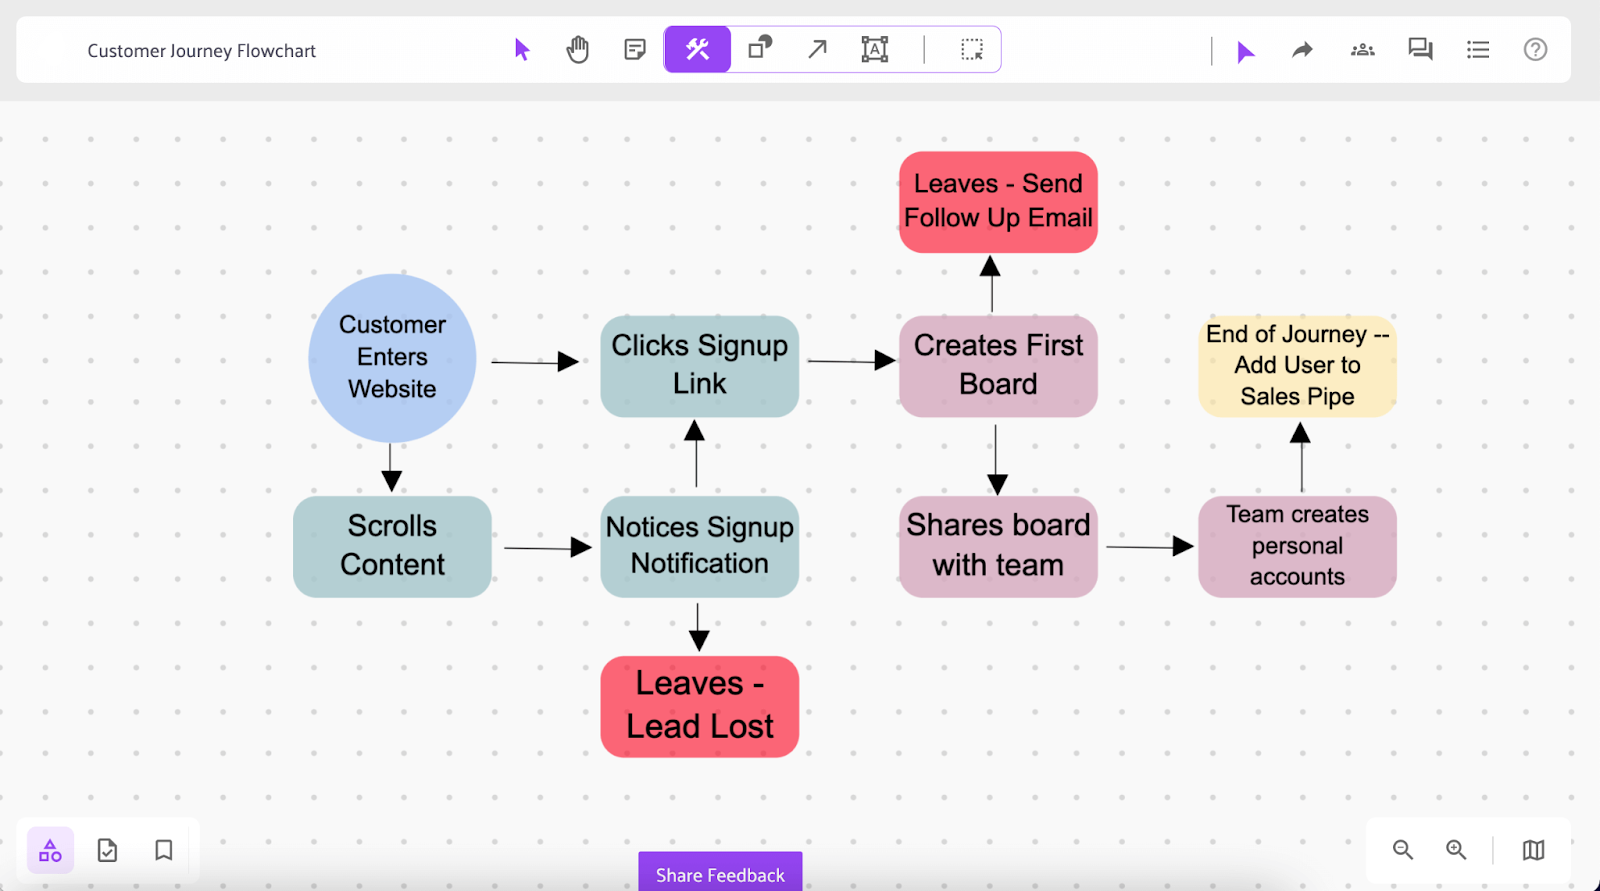Open the purple build tools button

698,50
